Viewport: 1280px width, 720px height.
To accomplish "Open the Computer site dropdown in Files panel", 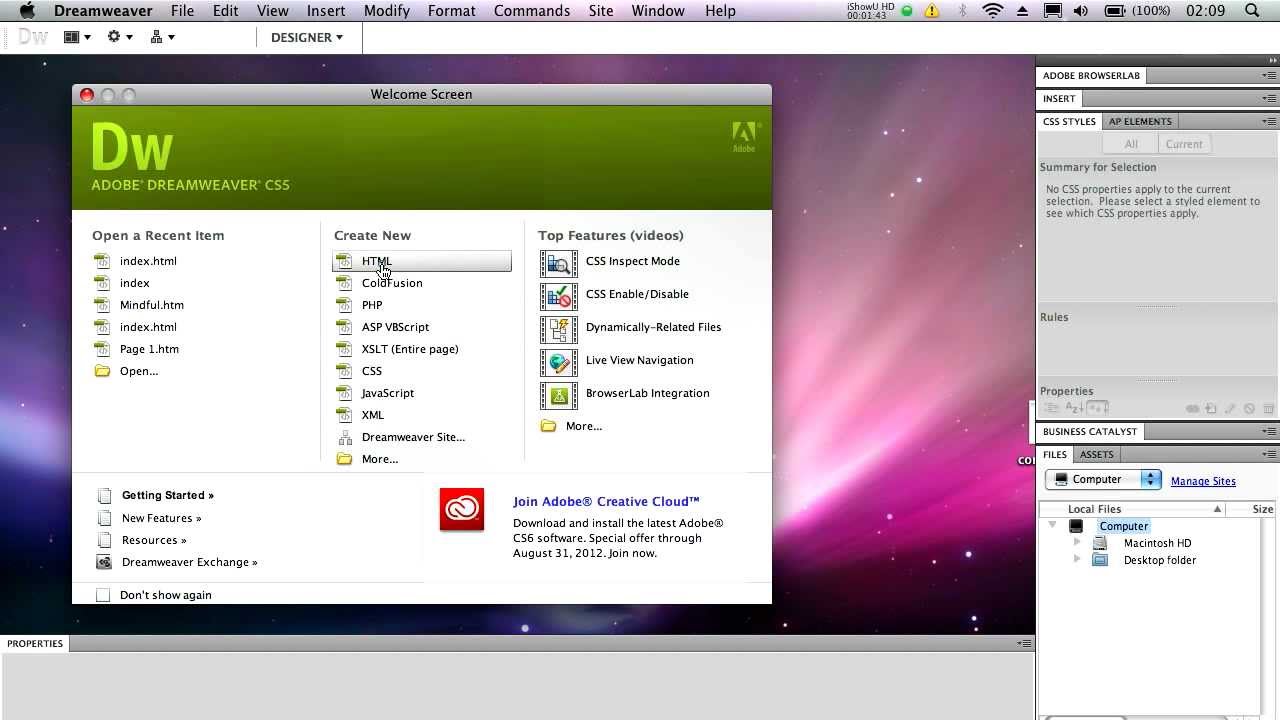I will 1103,479.
